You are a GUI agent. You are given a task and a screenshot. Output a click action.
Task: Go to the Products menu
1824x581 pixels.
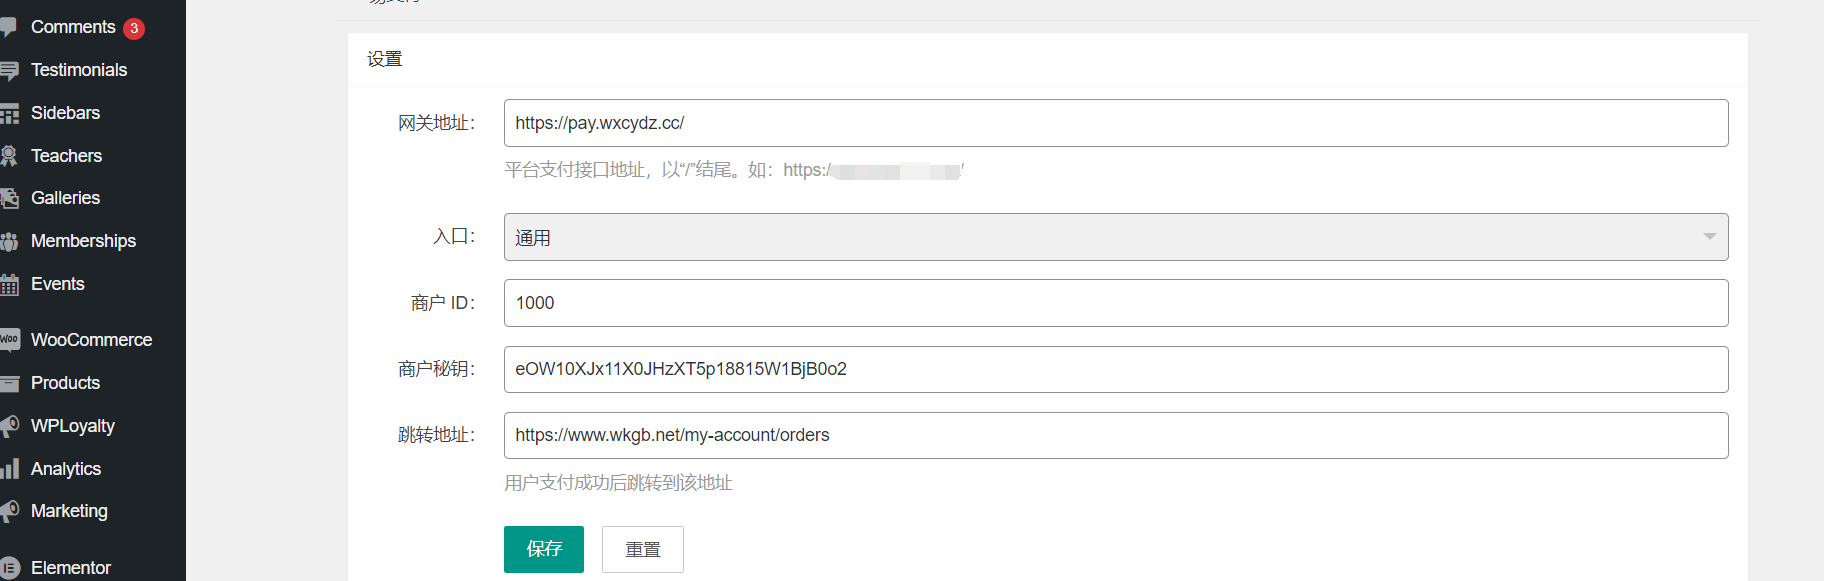pyautogui.click(x=65, y=383)
